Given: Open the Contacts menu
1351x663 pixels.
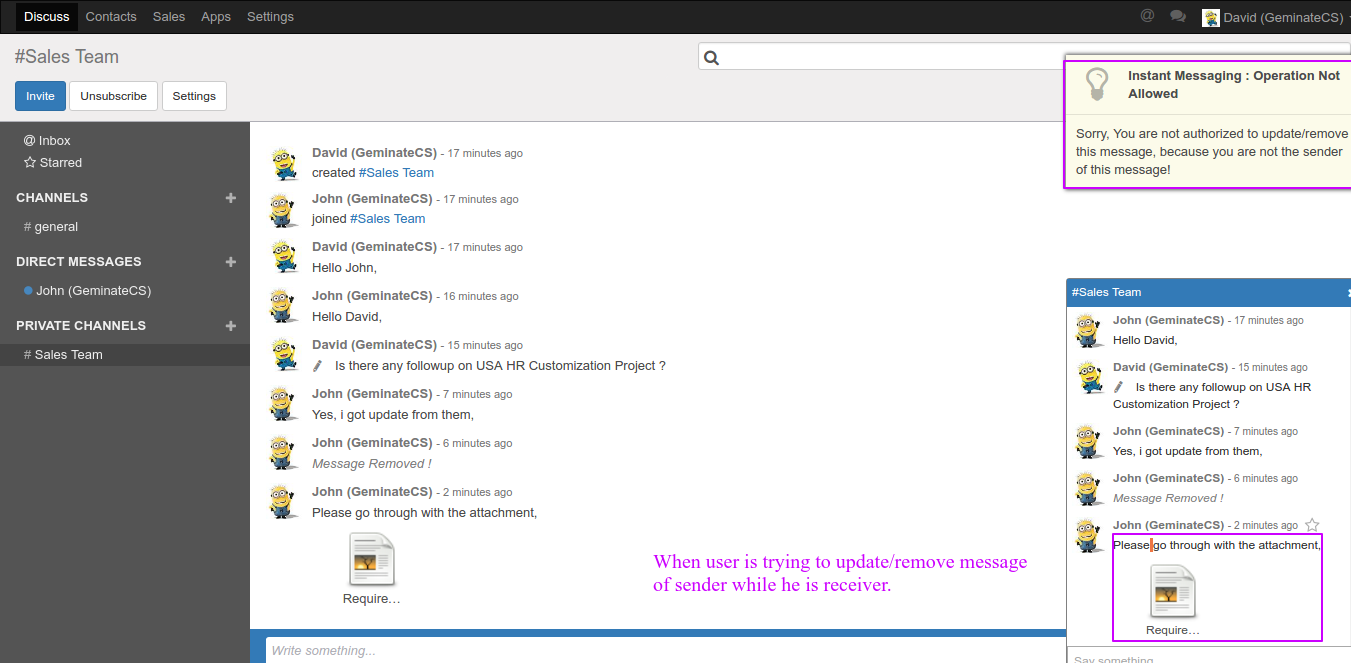Looking at the screenshot, I should pos(111,16).
